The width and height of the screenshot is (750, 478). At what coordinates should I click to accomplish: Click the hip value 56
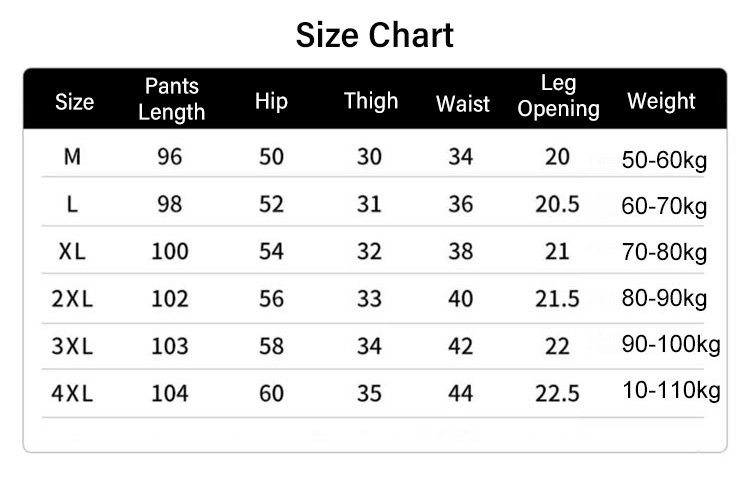[x=271, y=299]
